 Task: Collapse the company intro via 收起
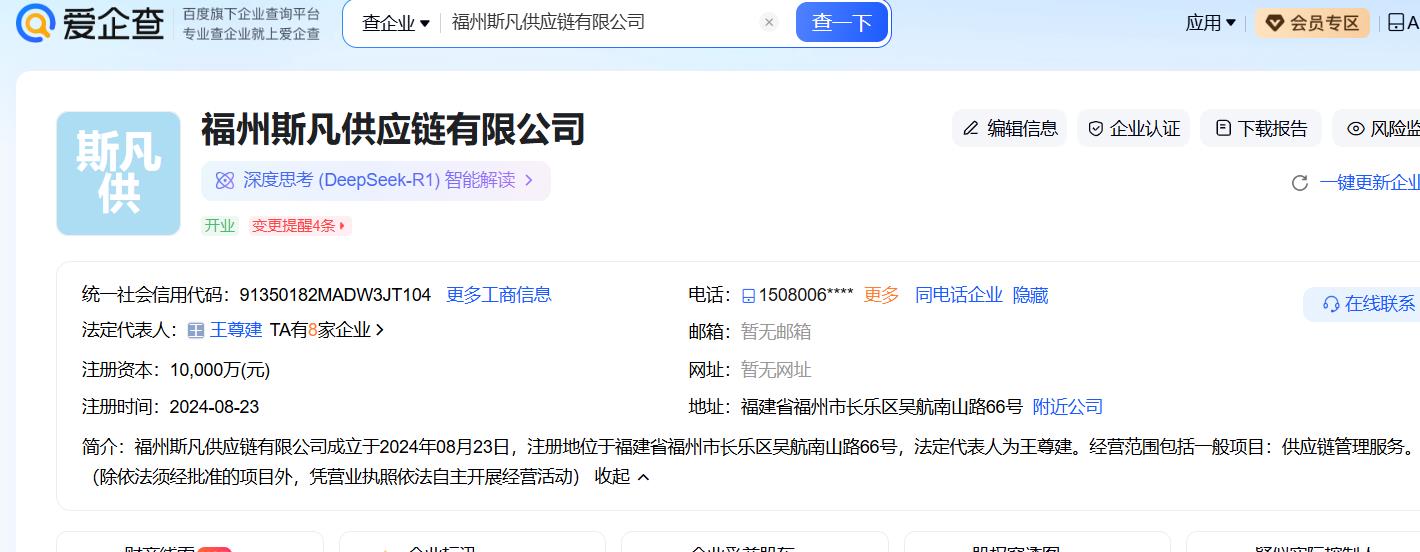point(622,477)
